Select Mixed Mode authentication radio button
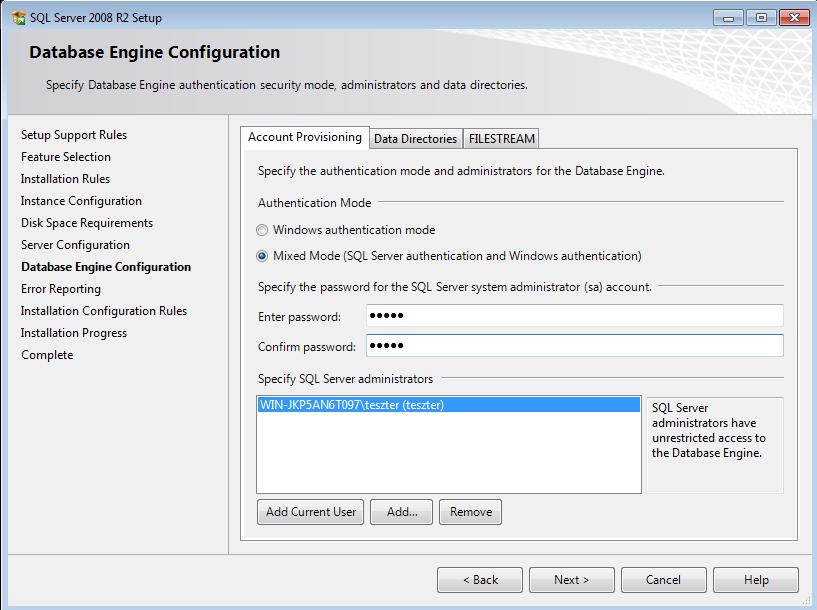817x610 pixels. [262, 256]
